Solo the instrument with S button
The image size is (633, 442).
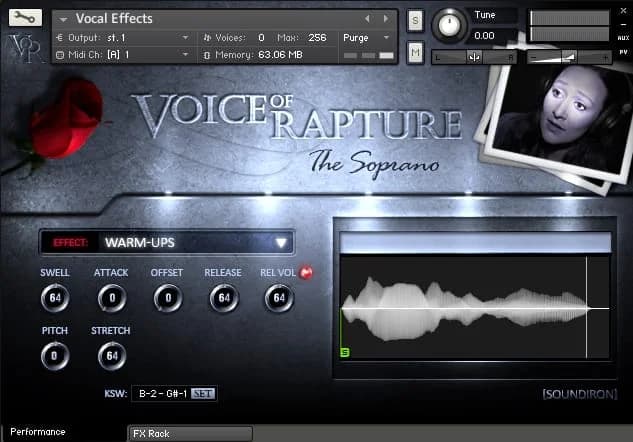[x=415, y=21]
